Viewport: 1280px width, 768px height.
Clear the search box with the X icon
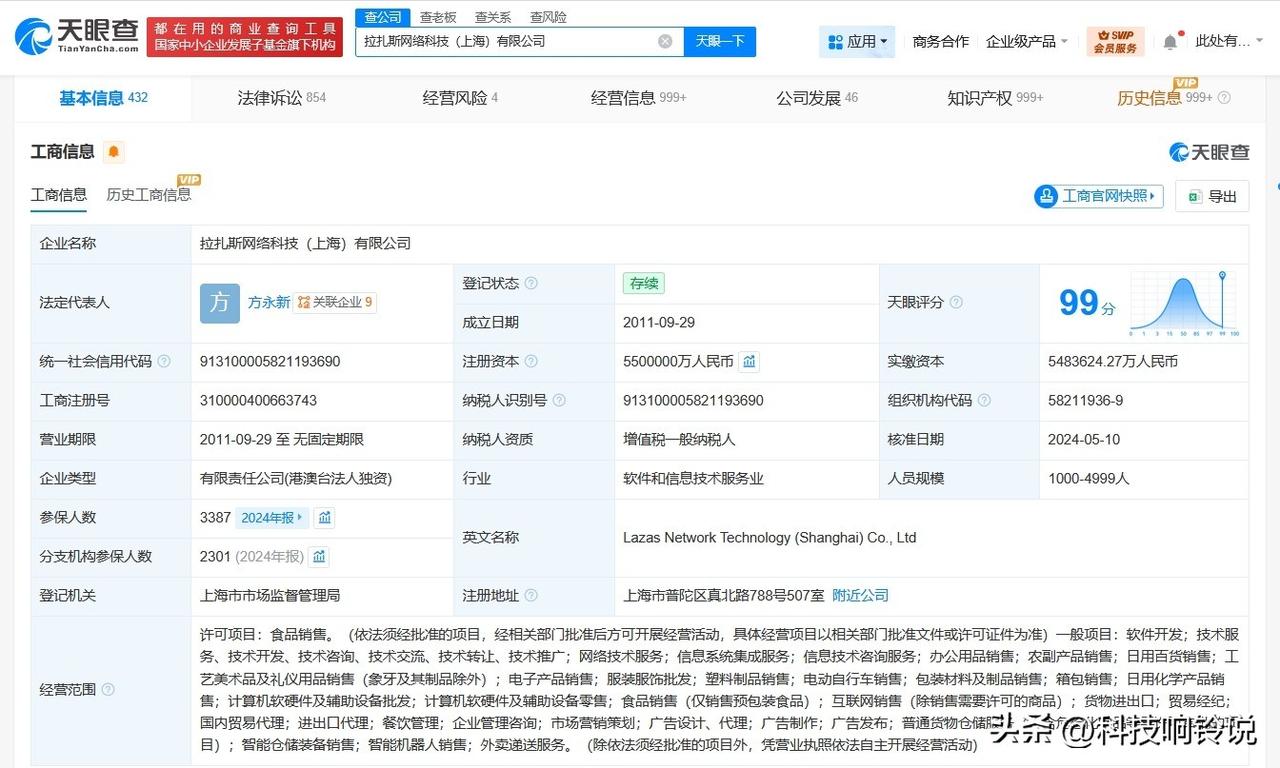(x=665, y=41)
